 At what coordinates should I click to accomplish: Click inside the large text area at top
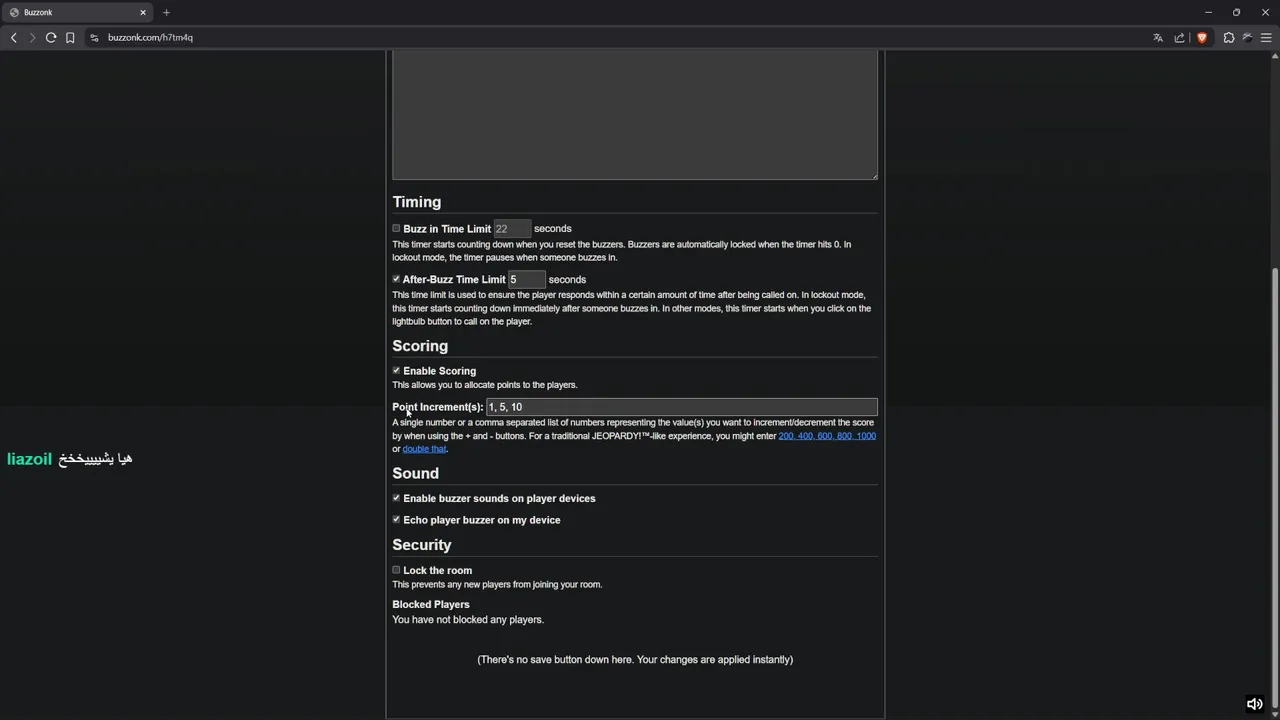point(635,115)
